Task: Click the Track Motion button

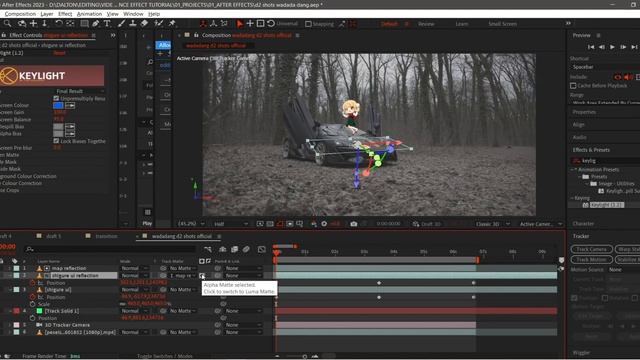Action: click(591, 259)
